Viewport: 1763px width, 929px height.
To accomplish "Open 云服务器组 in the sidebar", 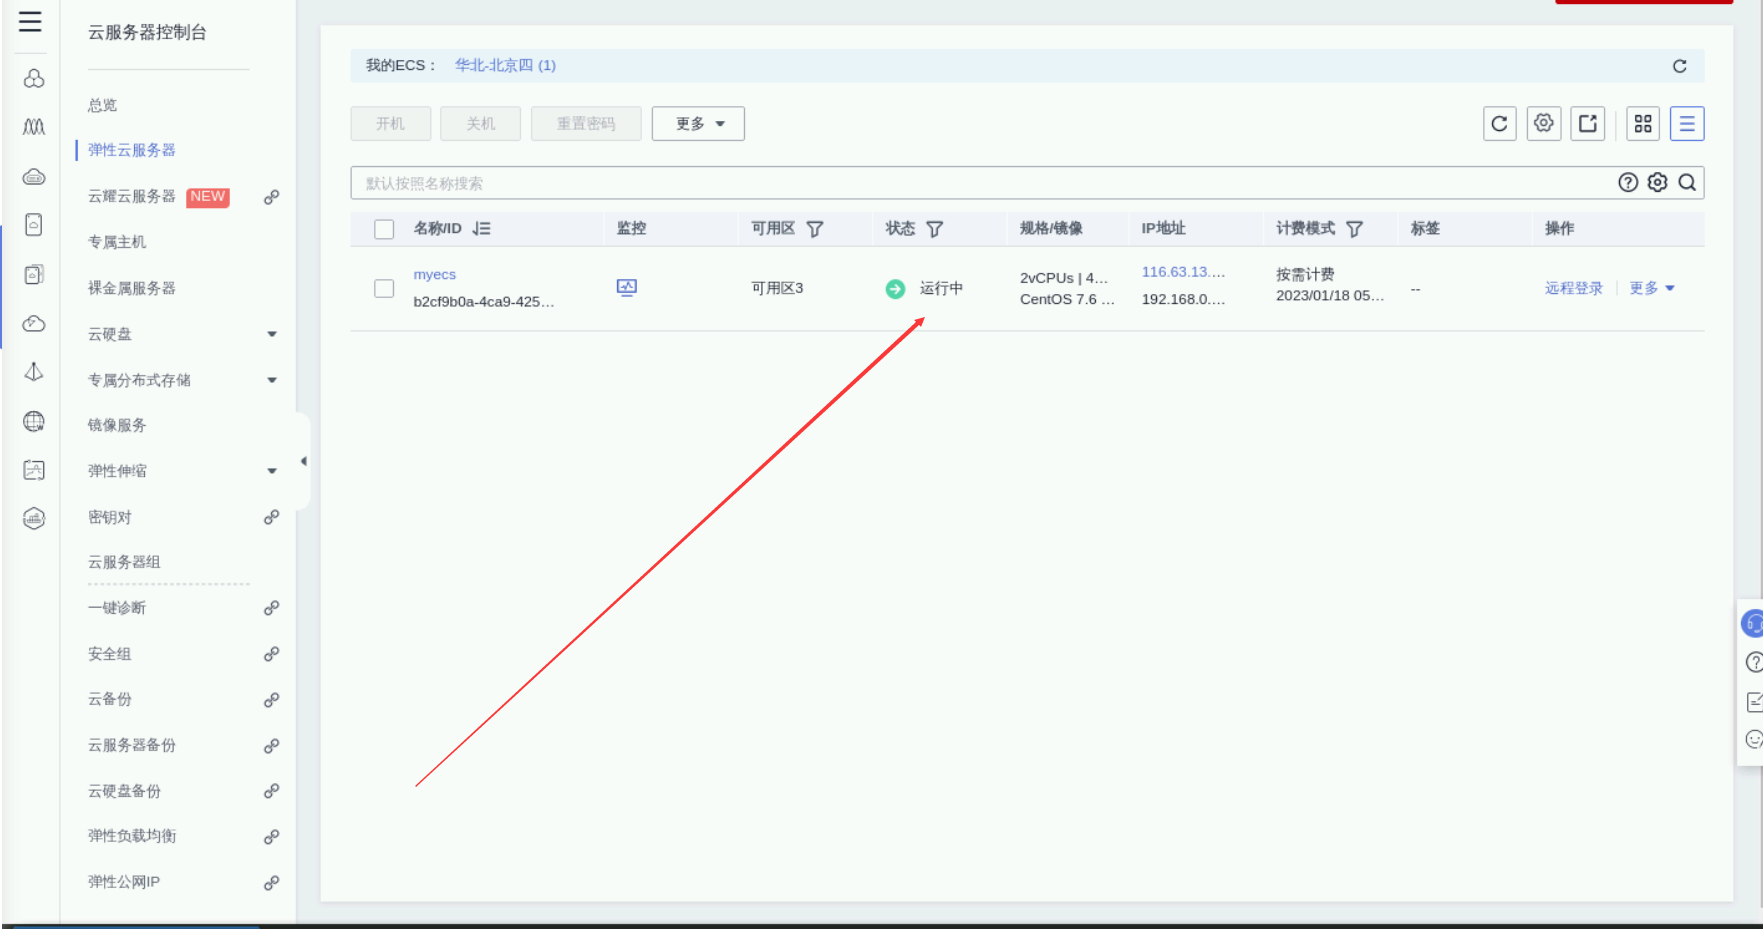I will (124, 562).
